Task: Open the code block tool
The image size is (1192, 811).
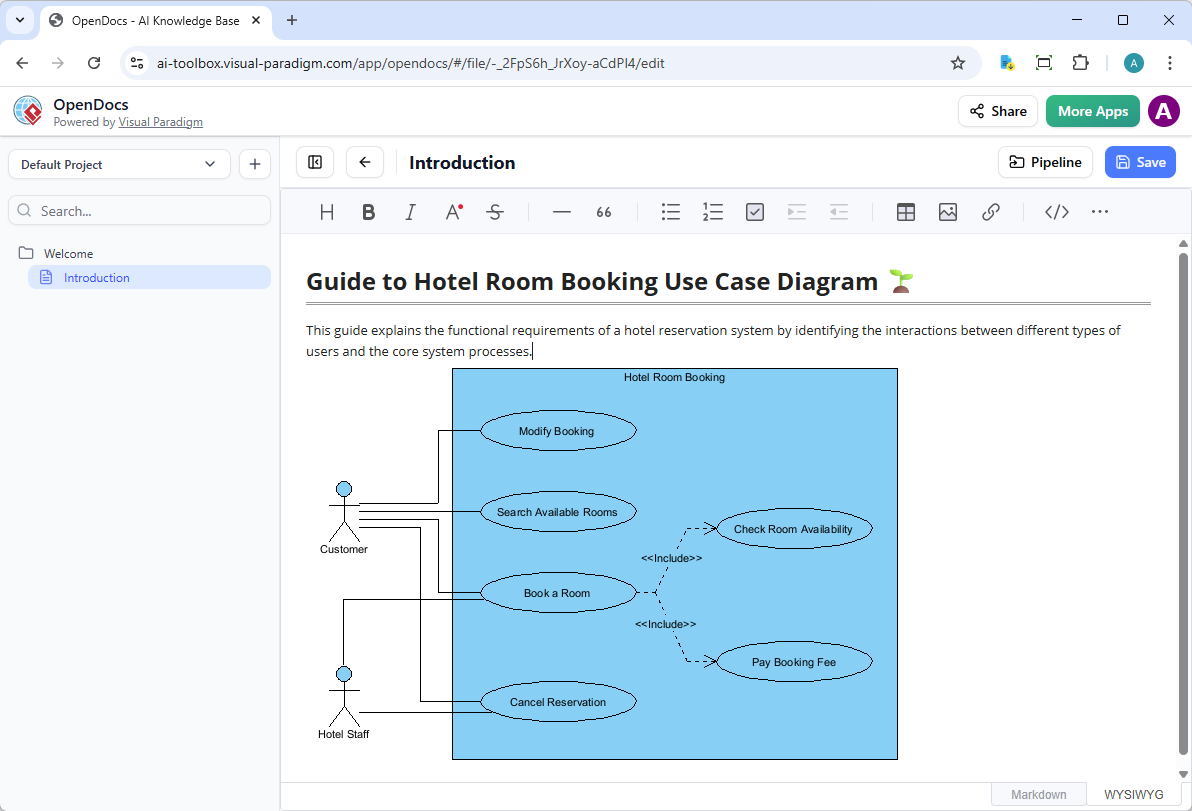Action: click(x=1056, y=211)
